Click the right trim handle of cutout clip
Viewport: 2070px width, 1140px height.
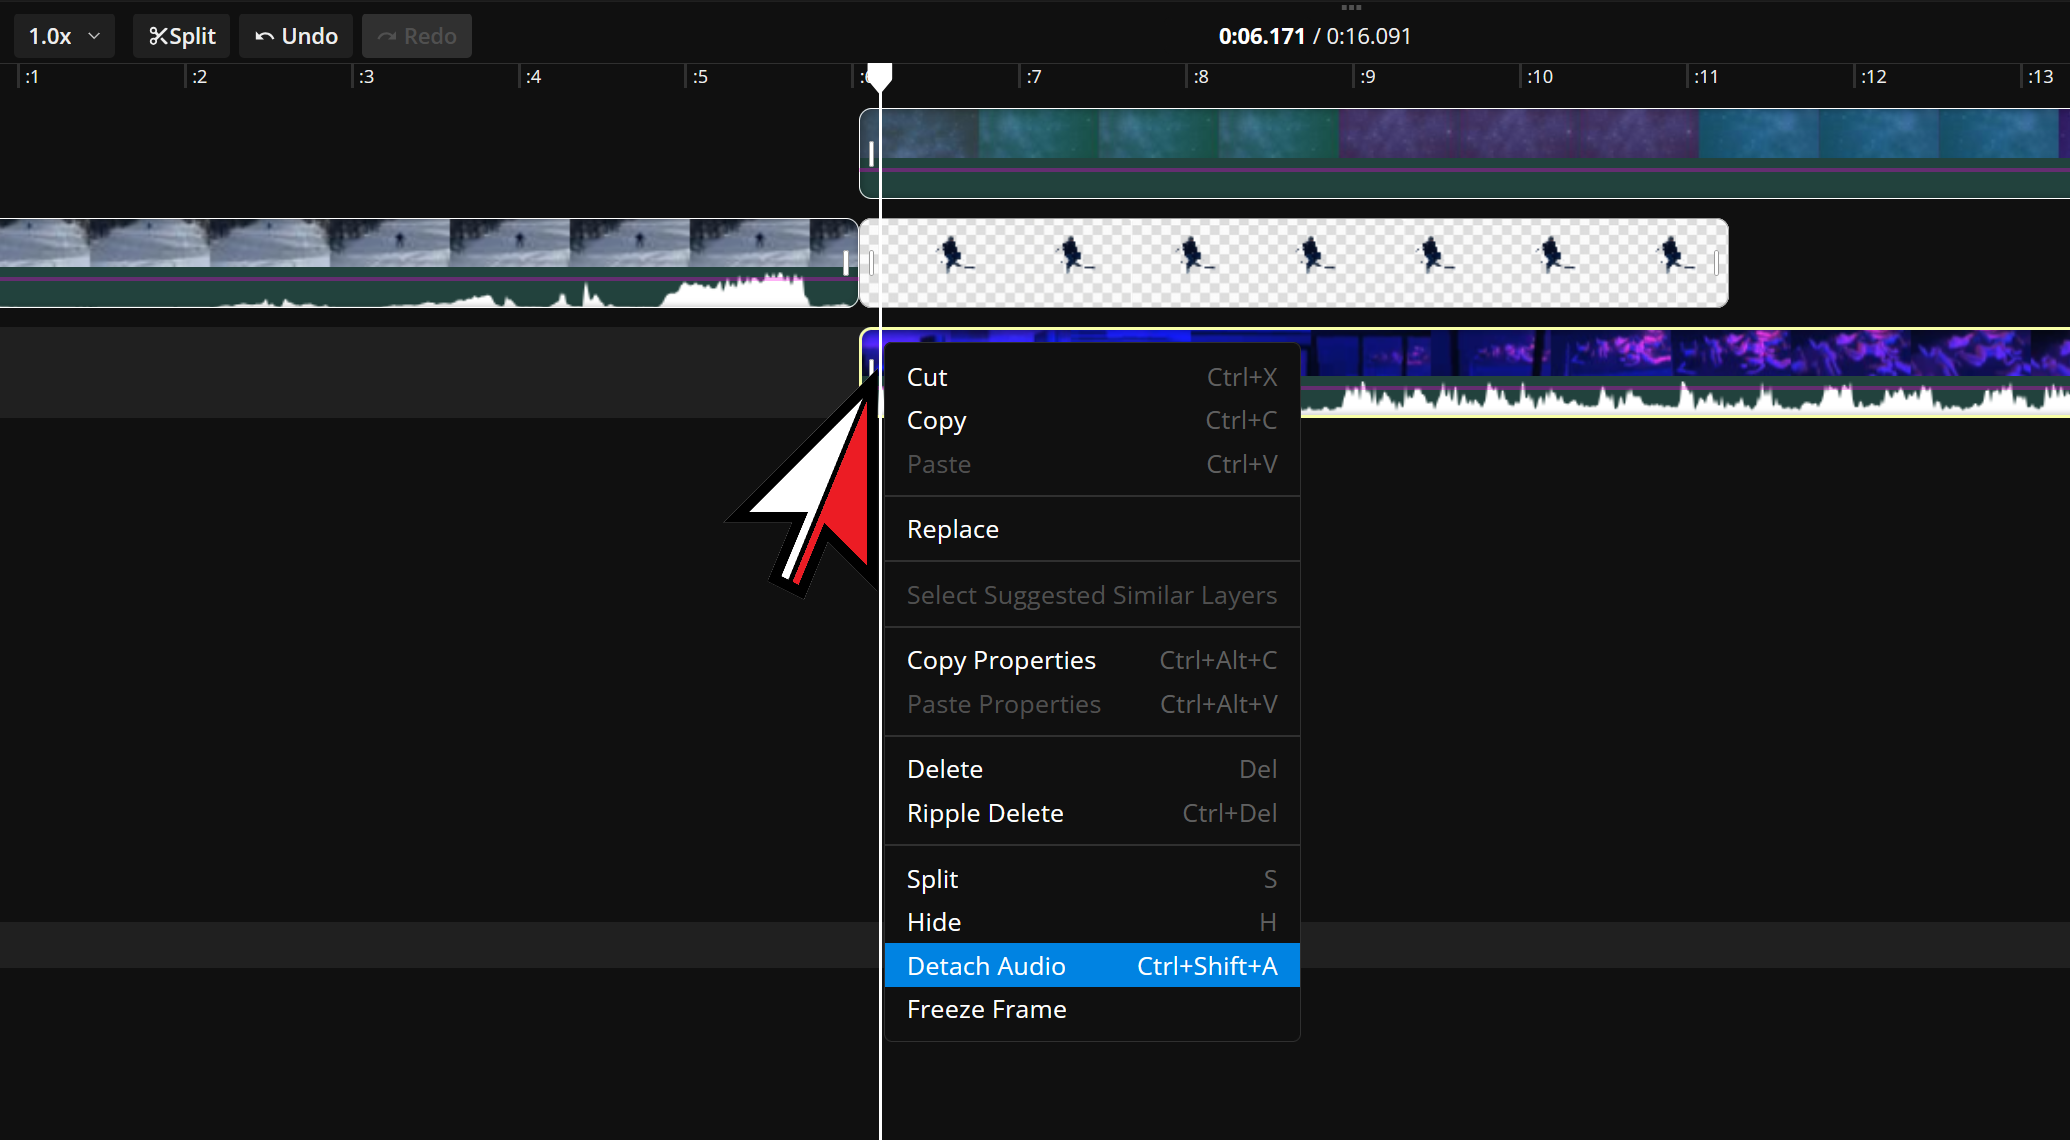coord(1716,262)
